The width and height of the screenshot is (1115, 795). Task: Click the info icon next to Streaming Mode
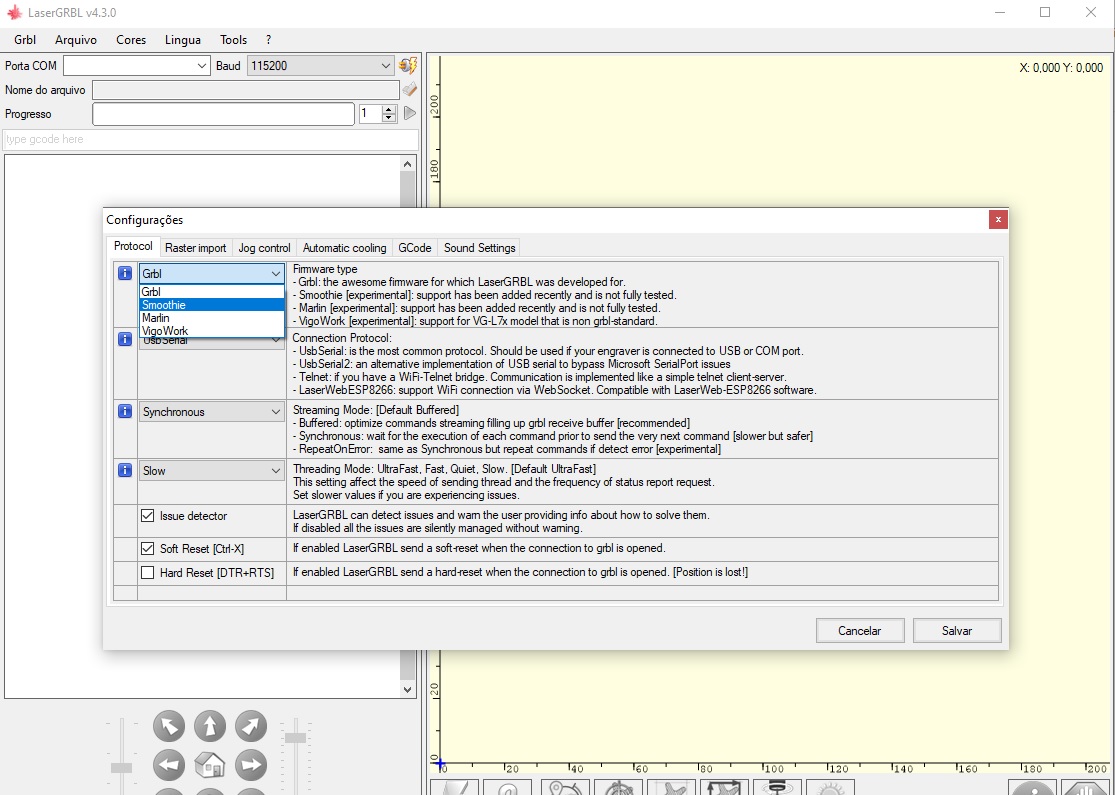[125, 412]
